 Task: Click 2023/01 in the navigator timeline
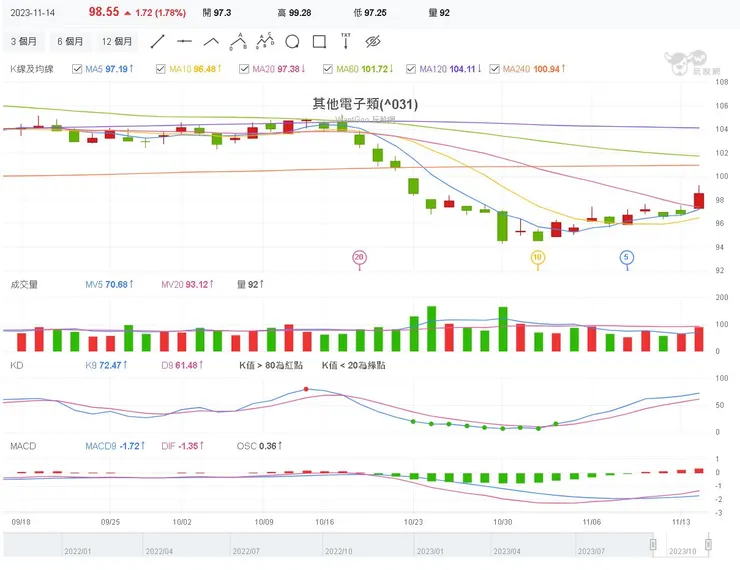point(430,551)
